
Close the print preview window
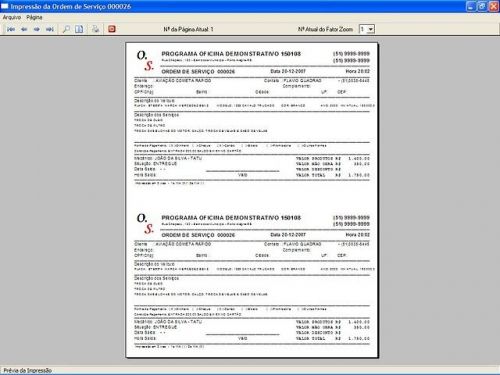[x=494, y=6]
